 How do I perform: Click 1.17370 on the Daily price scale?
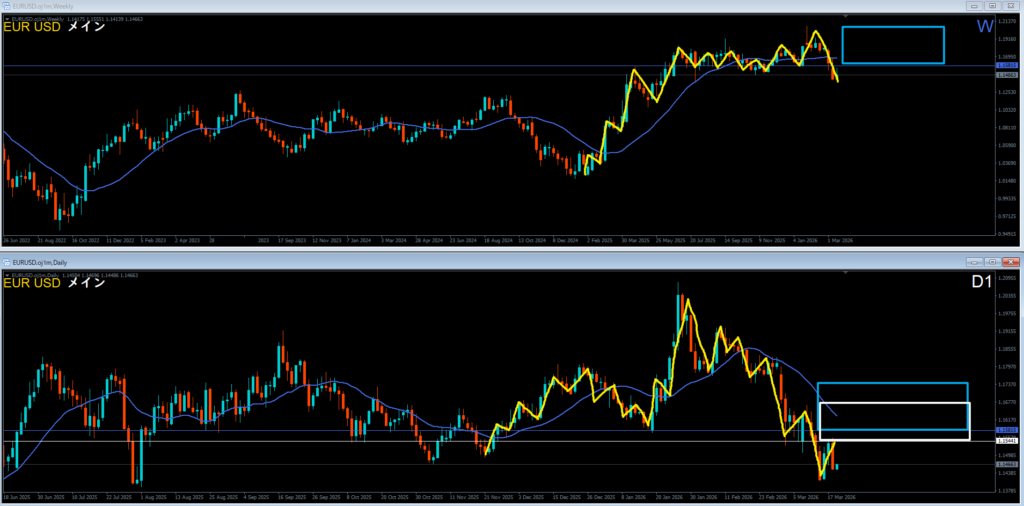pyautogui.click(x=1006, y=385)
